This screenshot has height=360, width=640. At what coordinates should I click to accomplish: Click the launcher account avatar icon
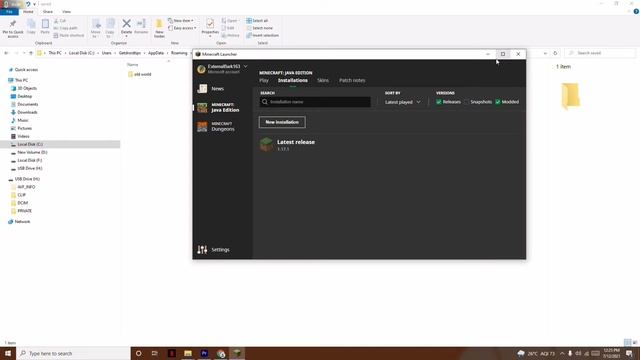pyautogui.click(x=201, y=69)
